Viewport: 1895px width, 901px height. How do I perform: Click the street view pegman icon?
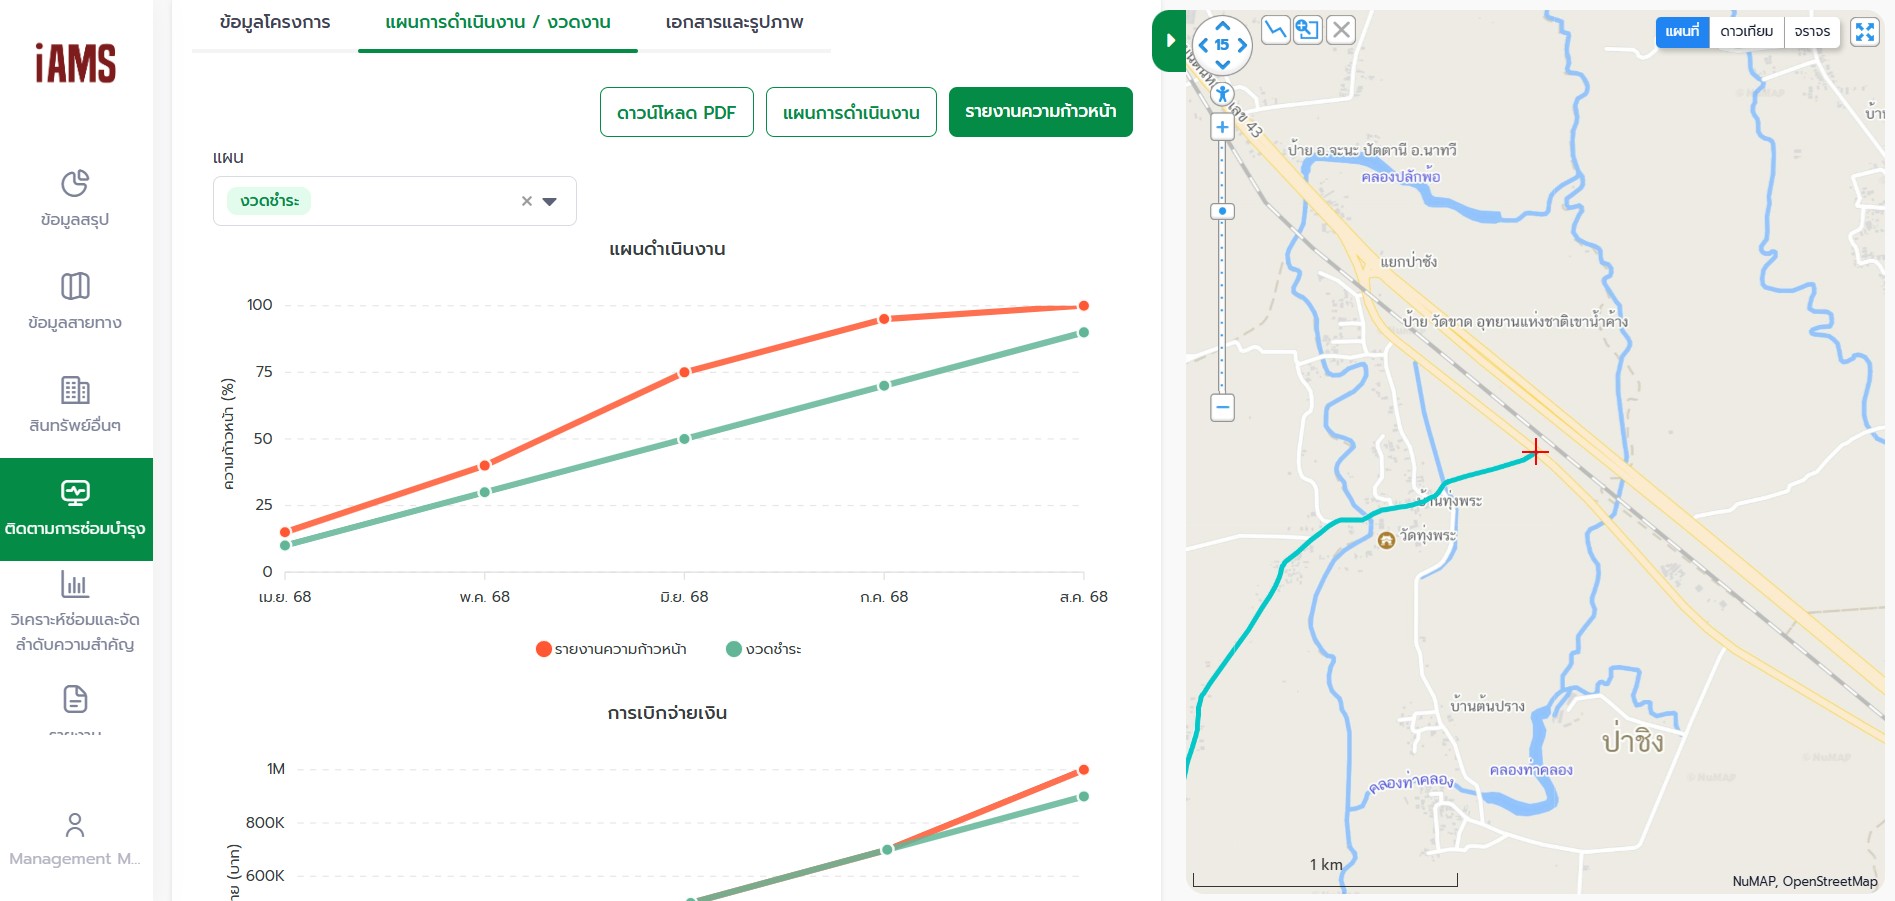pyautogui.click(x=1222, y=94)
